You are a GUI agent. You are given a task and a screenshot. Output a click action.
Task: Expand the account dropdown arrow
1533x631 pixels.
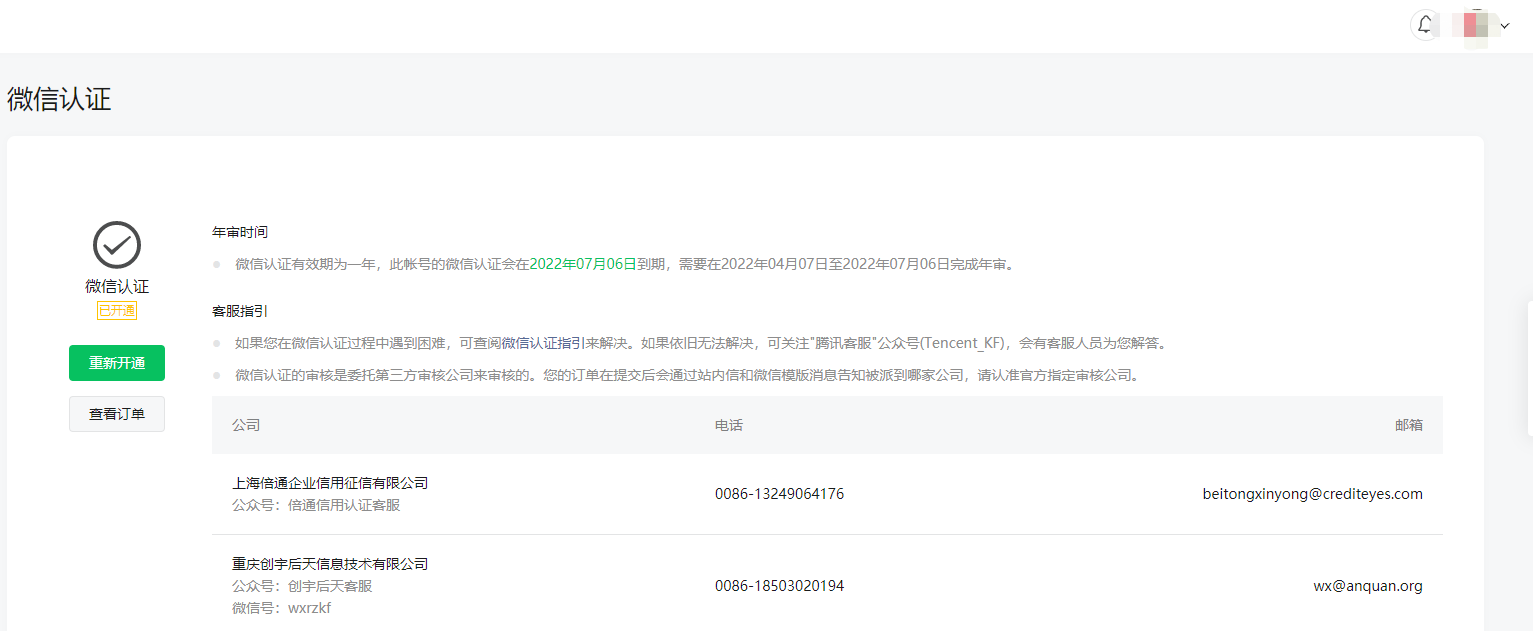click(x=1505, y=26)
